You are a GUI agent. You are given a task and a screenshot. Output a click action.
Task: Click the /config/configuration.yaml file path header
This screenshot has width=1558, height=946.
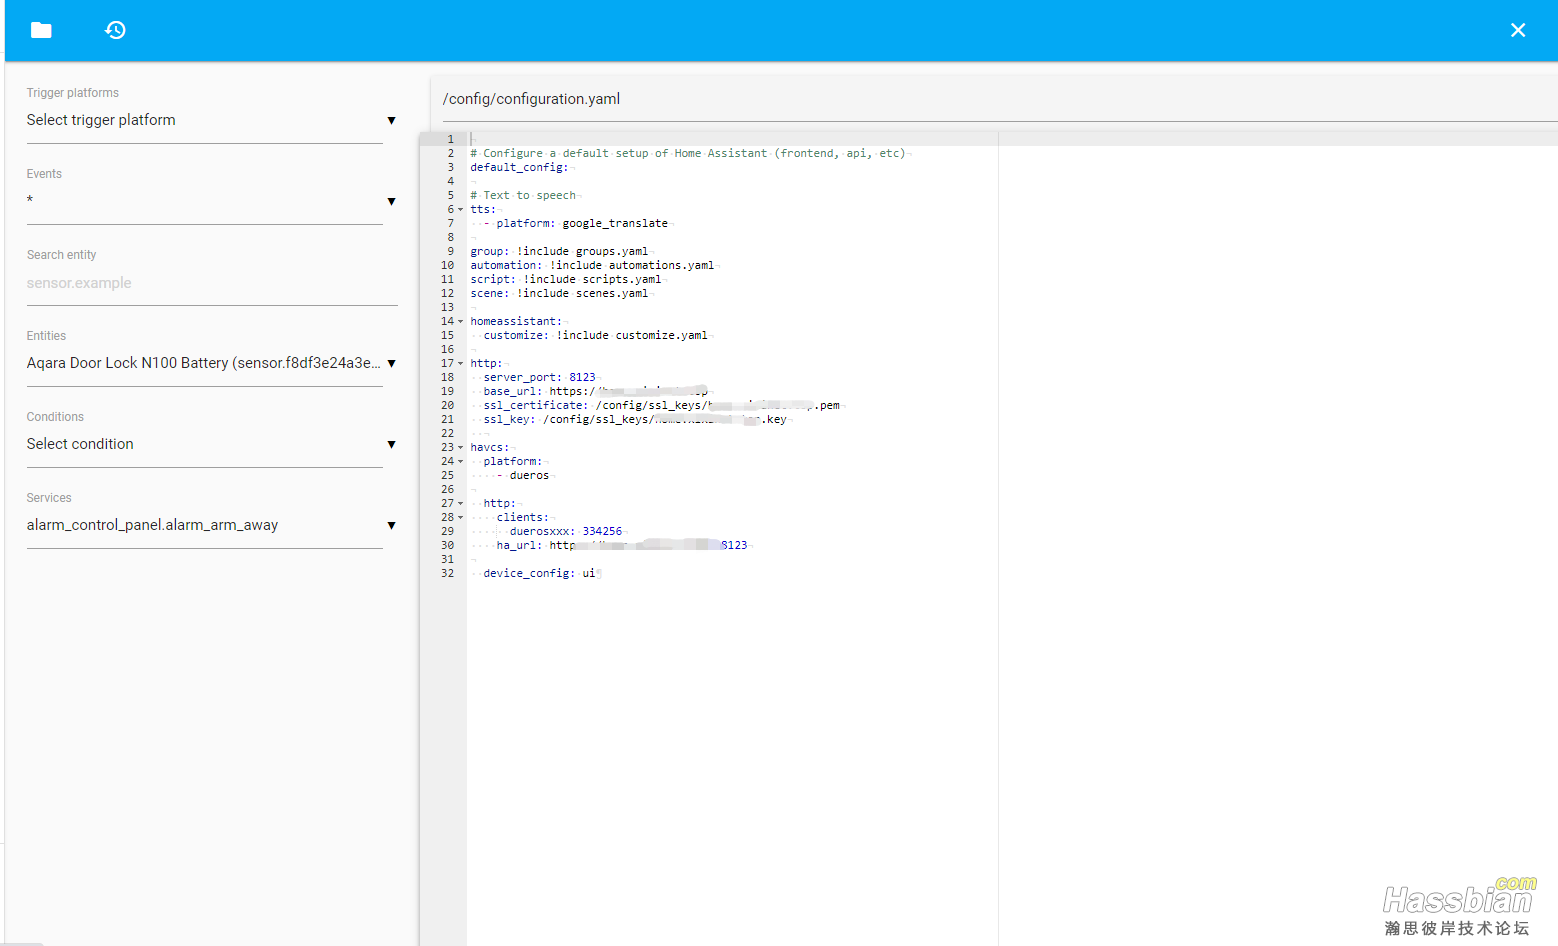pyautogui.click(x=531, y=99)
